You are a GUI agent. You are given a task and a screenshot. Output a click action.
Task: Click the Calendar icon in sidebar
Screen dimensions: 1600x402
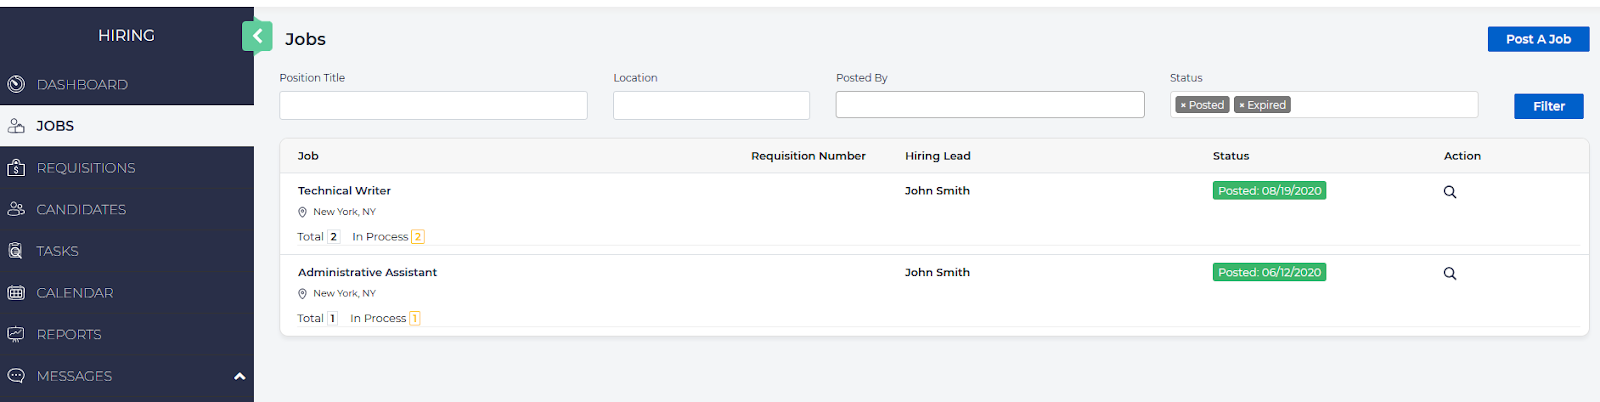point(16,293)
